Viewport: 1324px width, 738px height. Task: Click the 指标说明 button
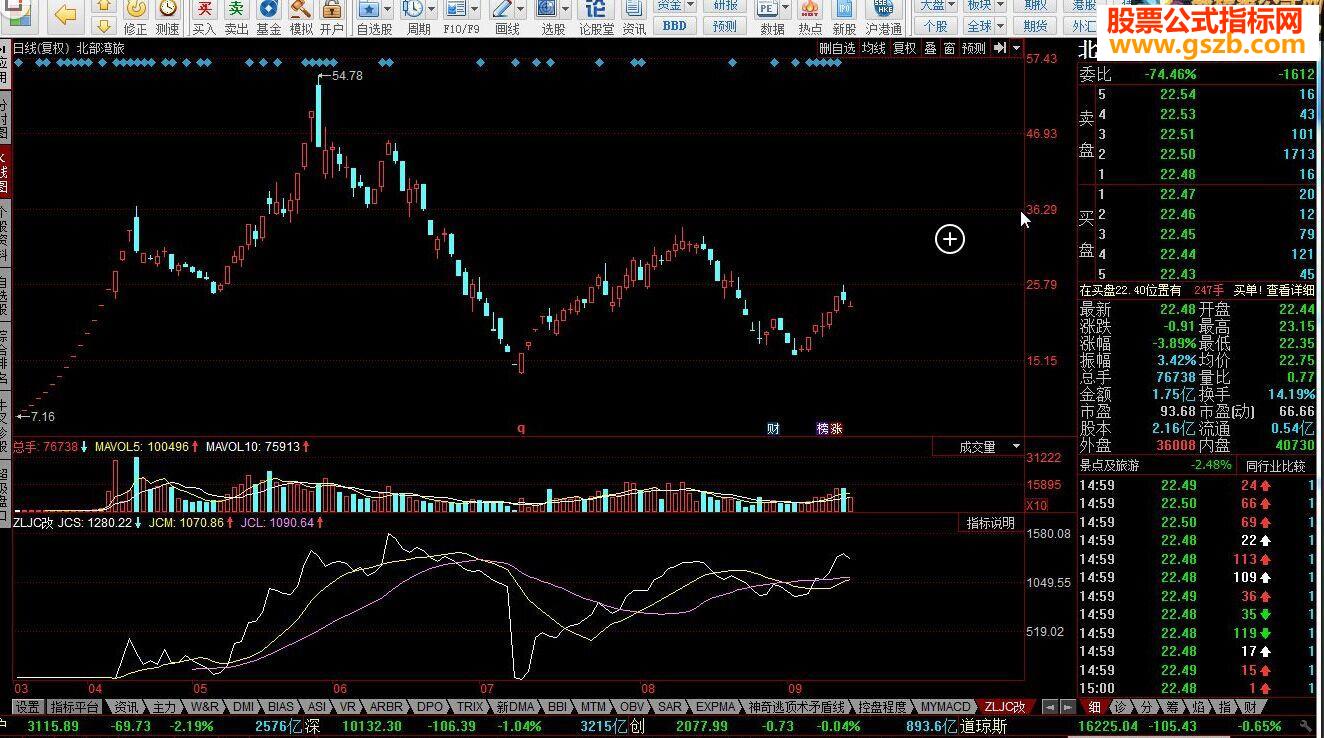click(990, 523)
